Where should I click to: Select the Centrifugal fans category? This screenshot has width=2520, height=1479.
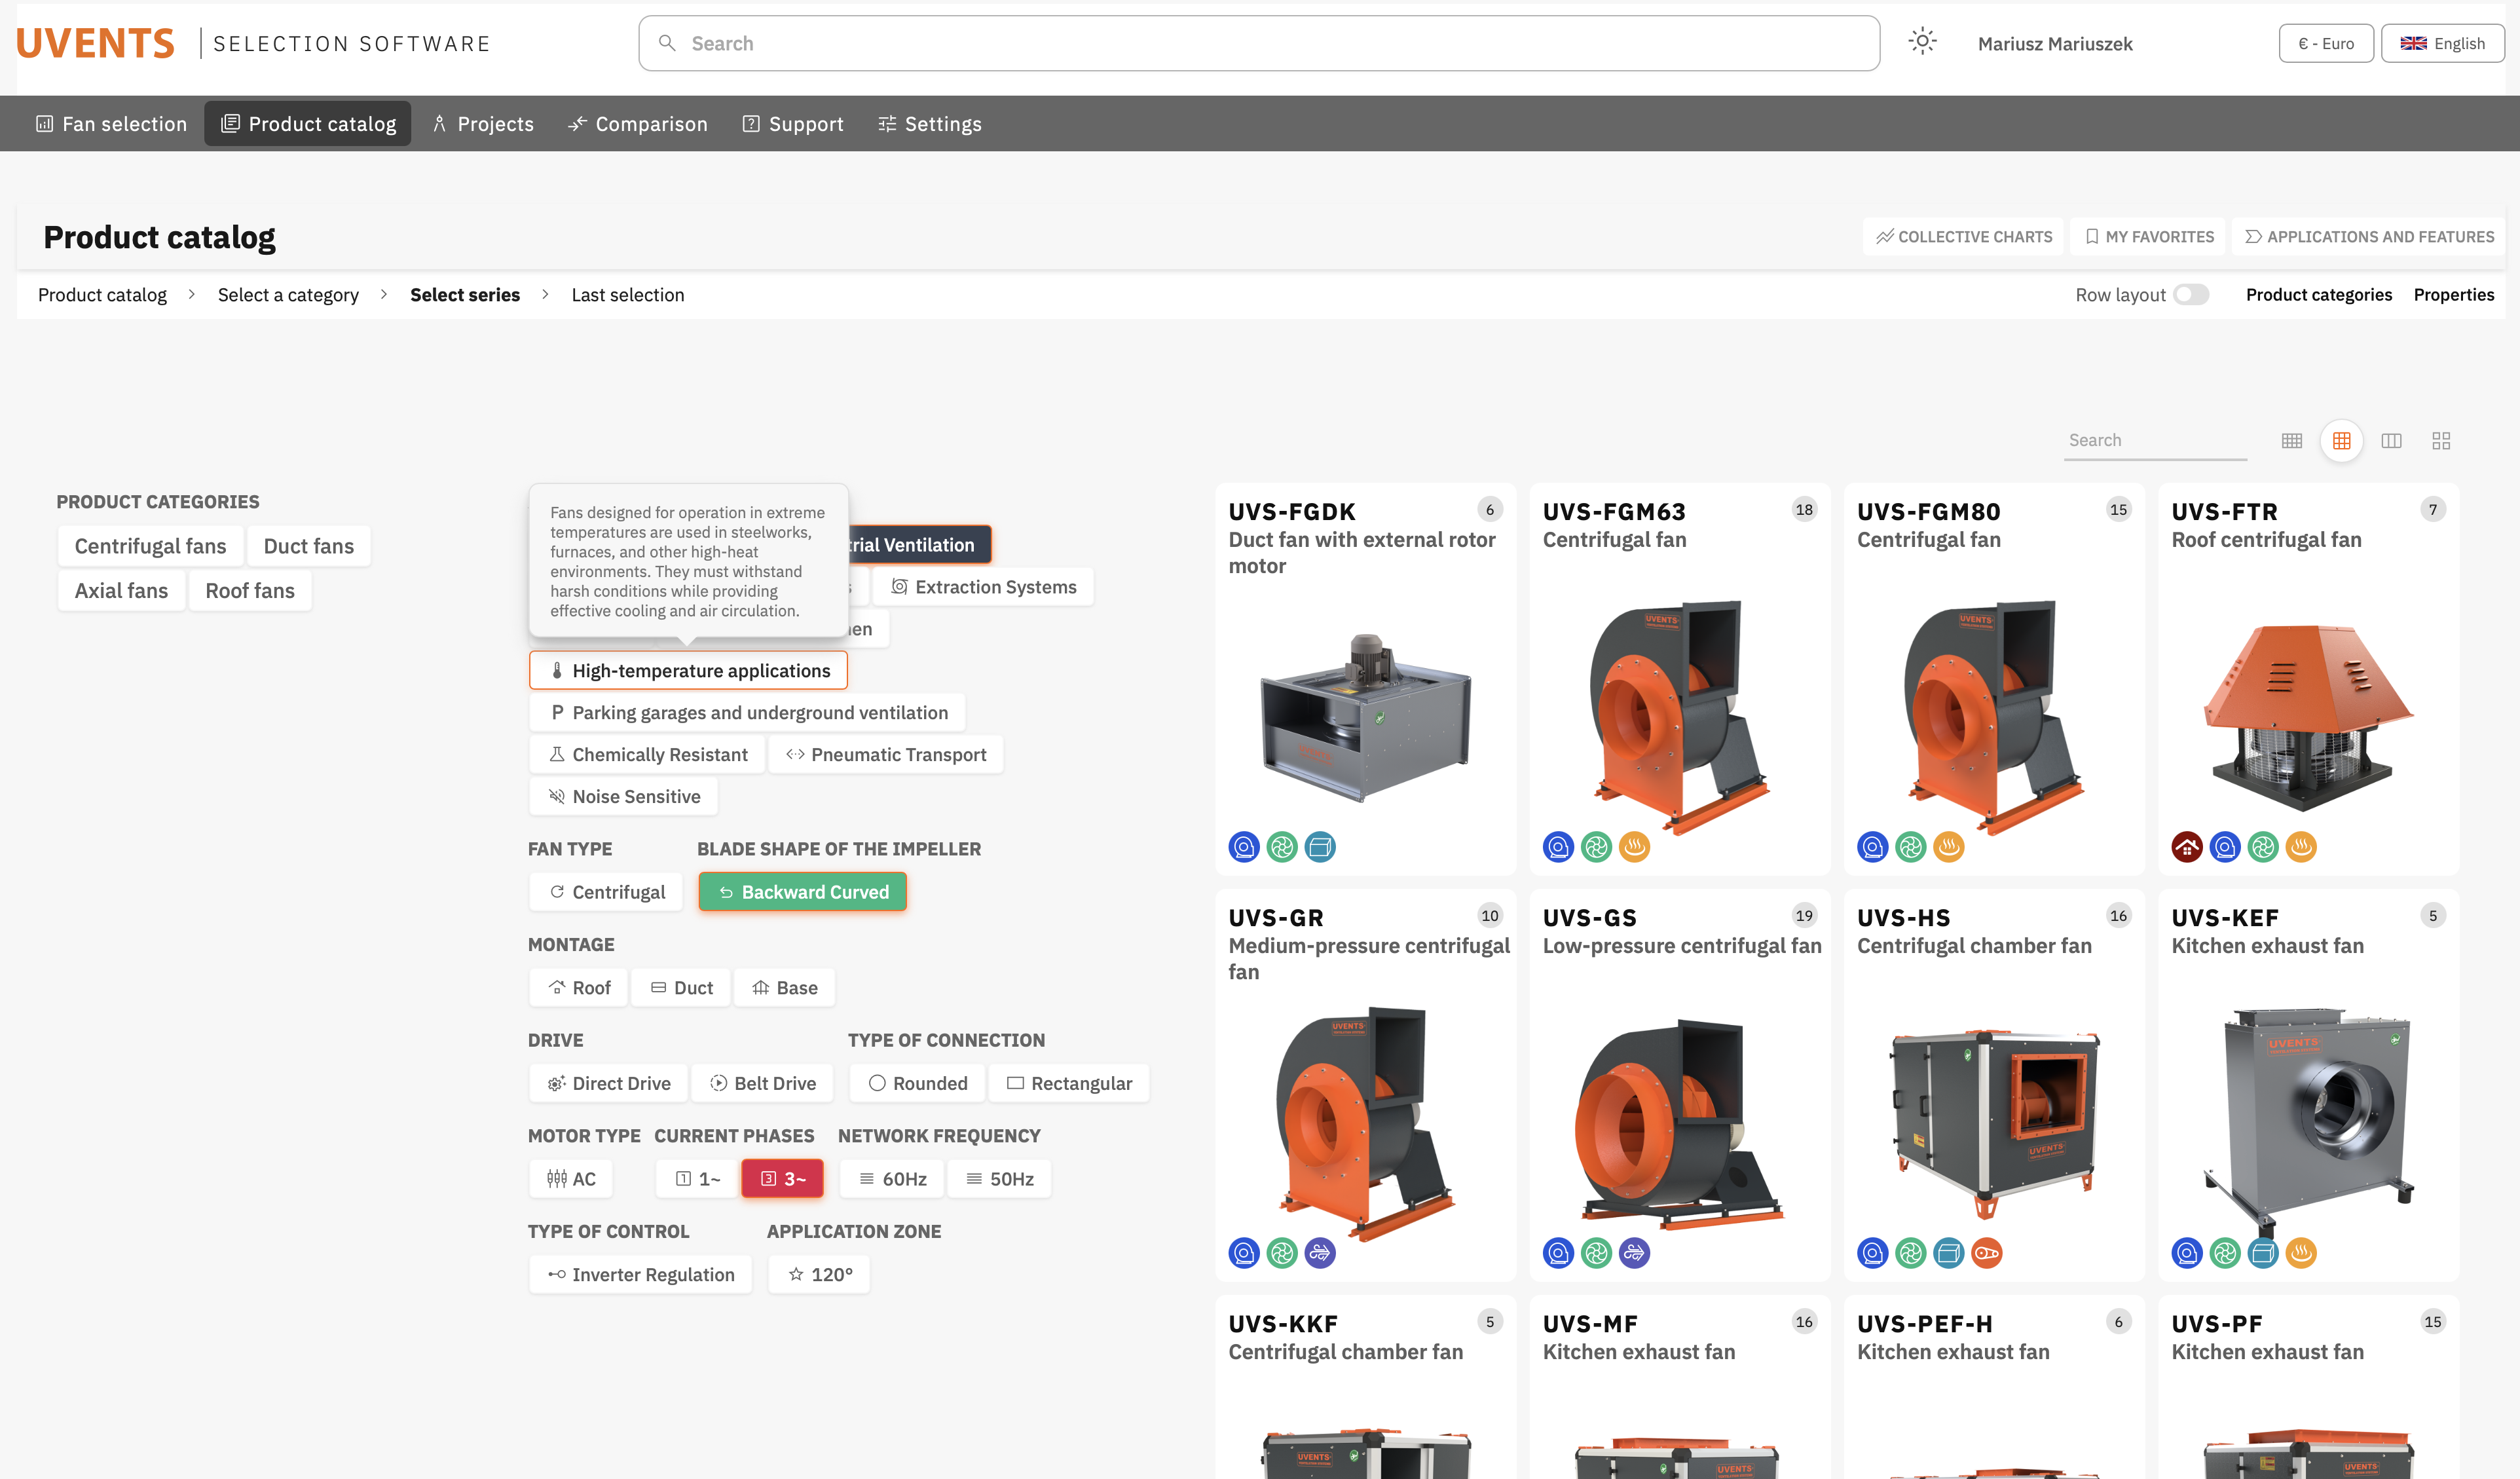(150, 546)
